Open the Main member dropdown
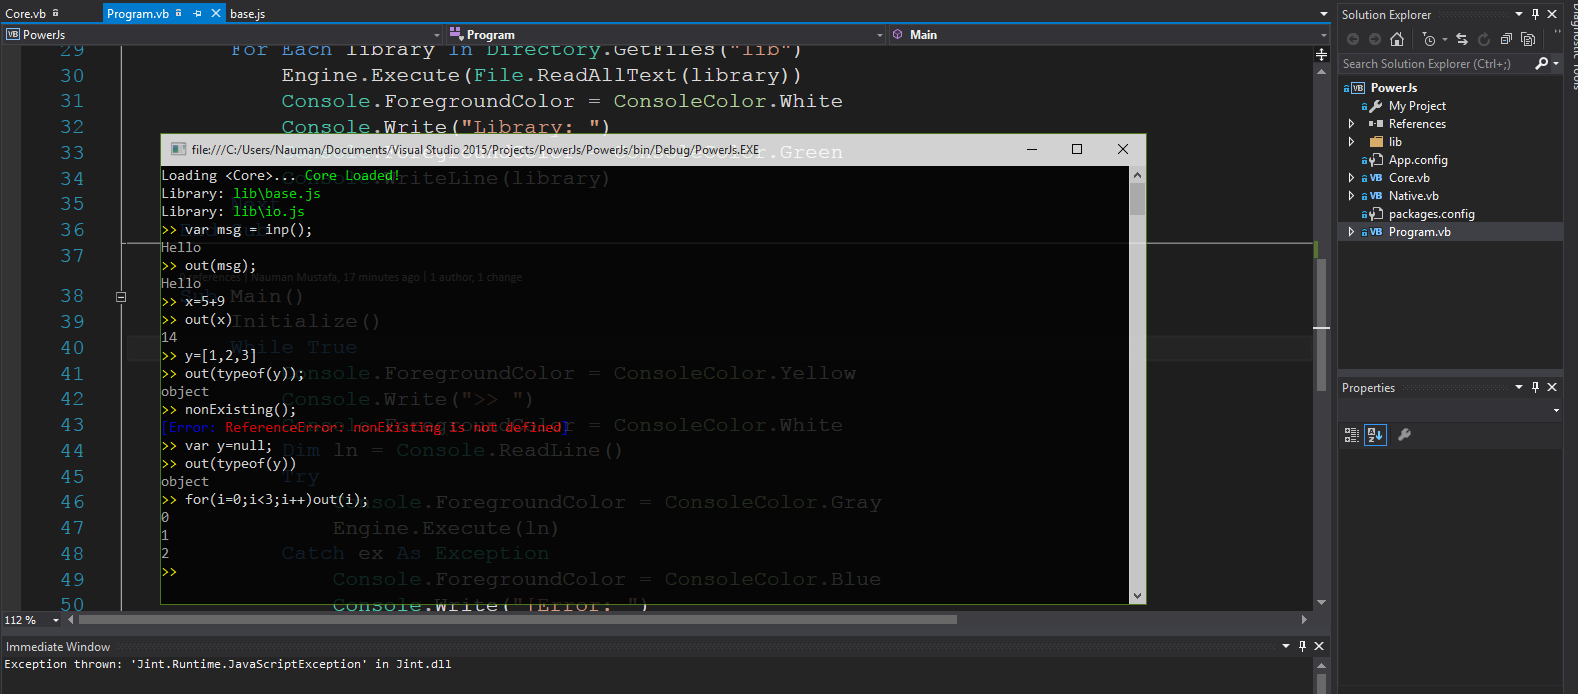This screenshot has height=694, width=1578. coord(1323,35)
